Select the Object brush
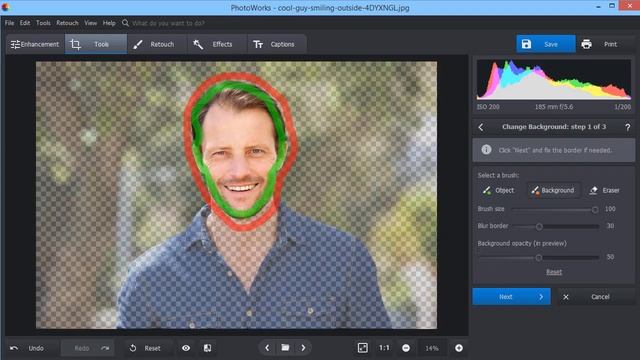This screenshot has height=360, width=640. pyautogui.click(x=498, y=191)
